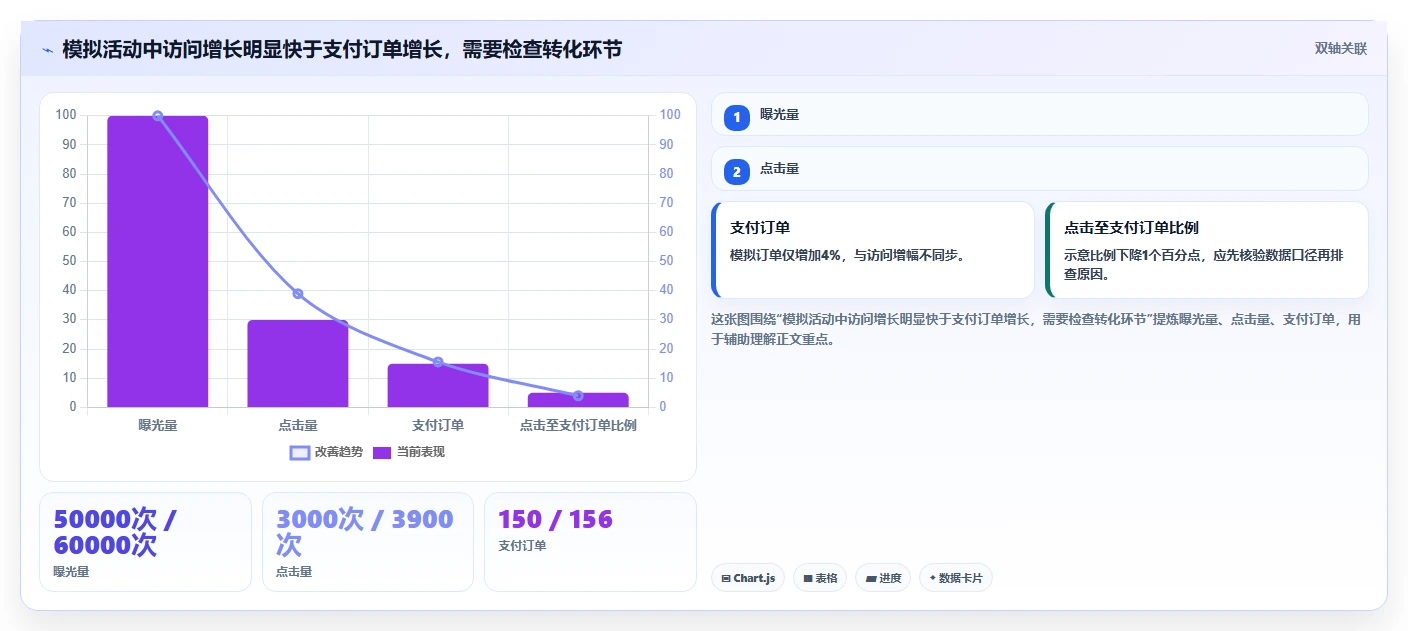Open the 曝光量 list row
The width and height of the screenshot is (1408, 631).
coord(1039,114)
